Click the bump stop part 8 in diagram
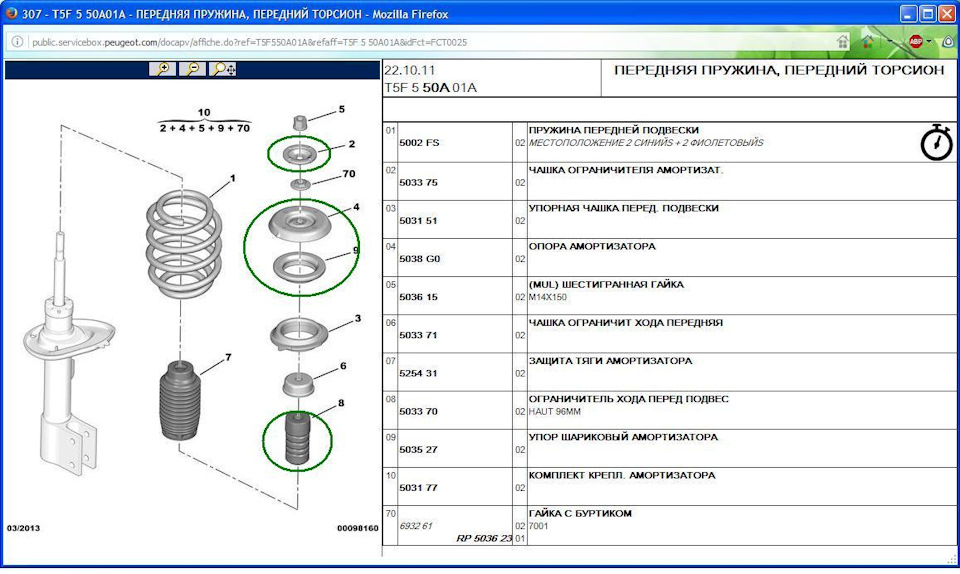Image resolution: width=960 pixels, height=574 pixels. tap(298, 439)
